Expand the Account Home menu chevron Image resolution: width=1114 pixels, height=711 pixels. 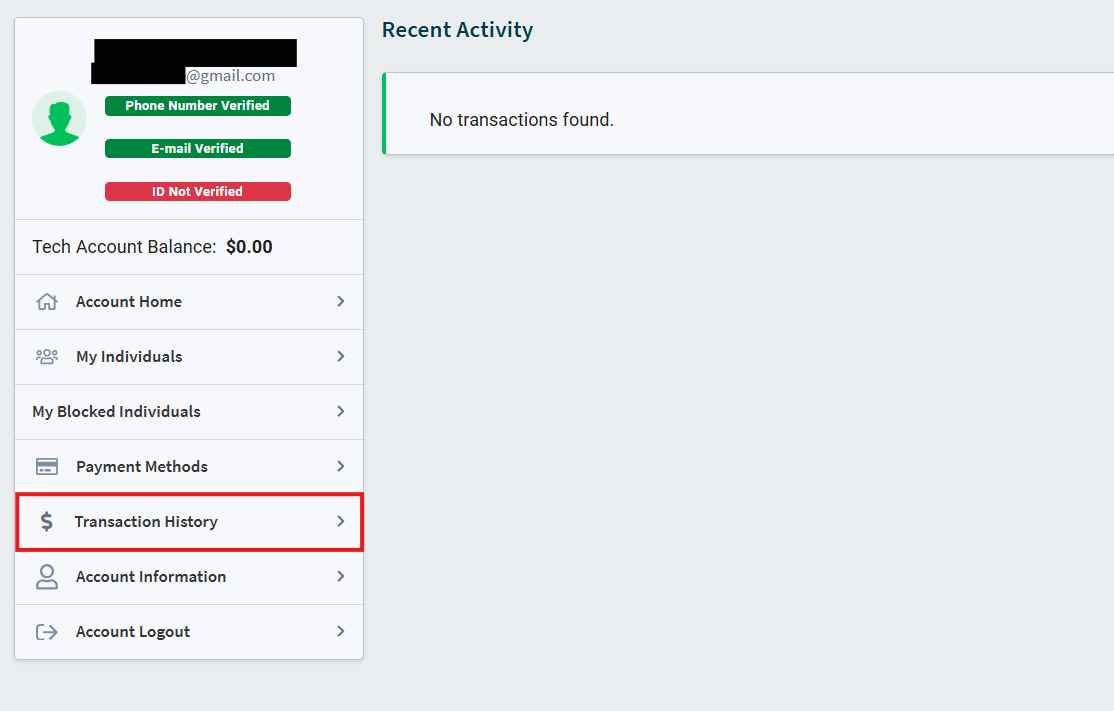click(x=340, y=301)
